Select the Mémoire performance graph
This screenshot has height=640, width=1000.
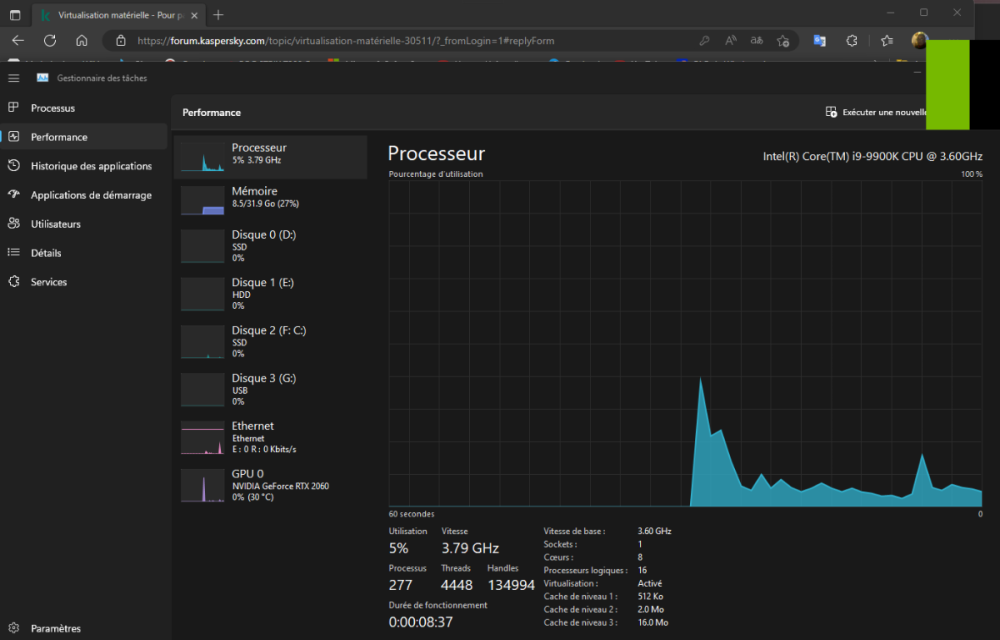point(270,197)
